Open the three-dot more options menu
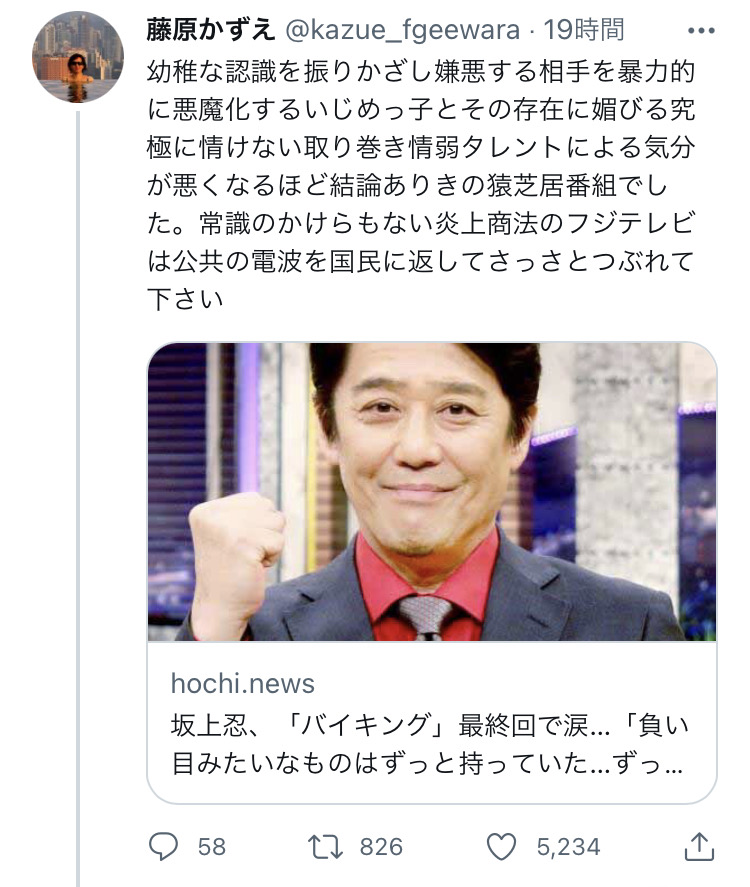Screen dimensions: 750x887 [x=701, y=31]
